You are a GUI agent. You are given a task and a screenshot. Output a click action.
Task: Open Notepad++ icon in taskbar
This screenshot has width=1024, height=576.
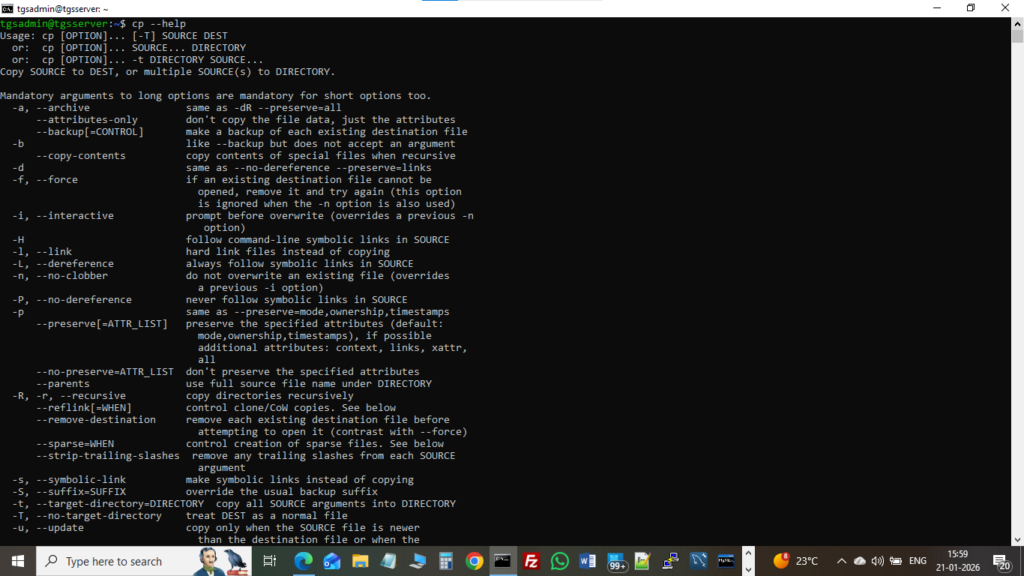tap(643, 561)
